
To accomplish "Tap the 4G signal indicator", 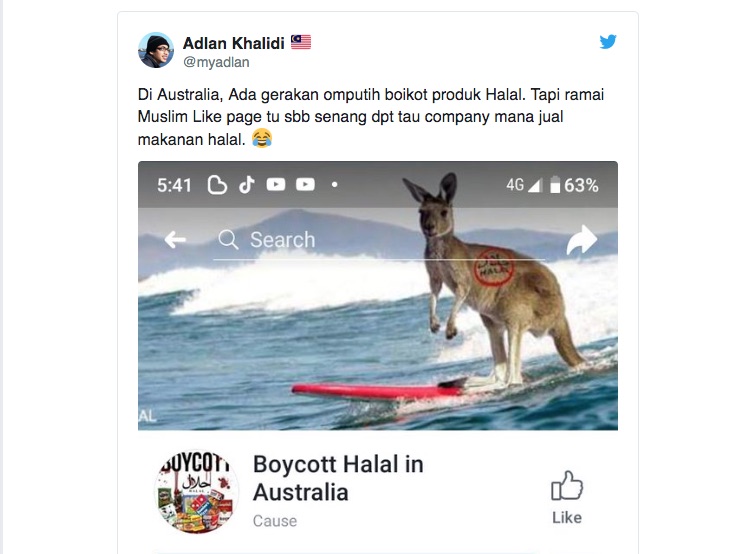I will (524, 185).
